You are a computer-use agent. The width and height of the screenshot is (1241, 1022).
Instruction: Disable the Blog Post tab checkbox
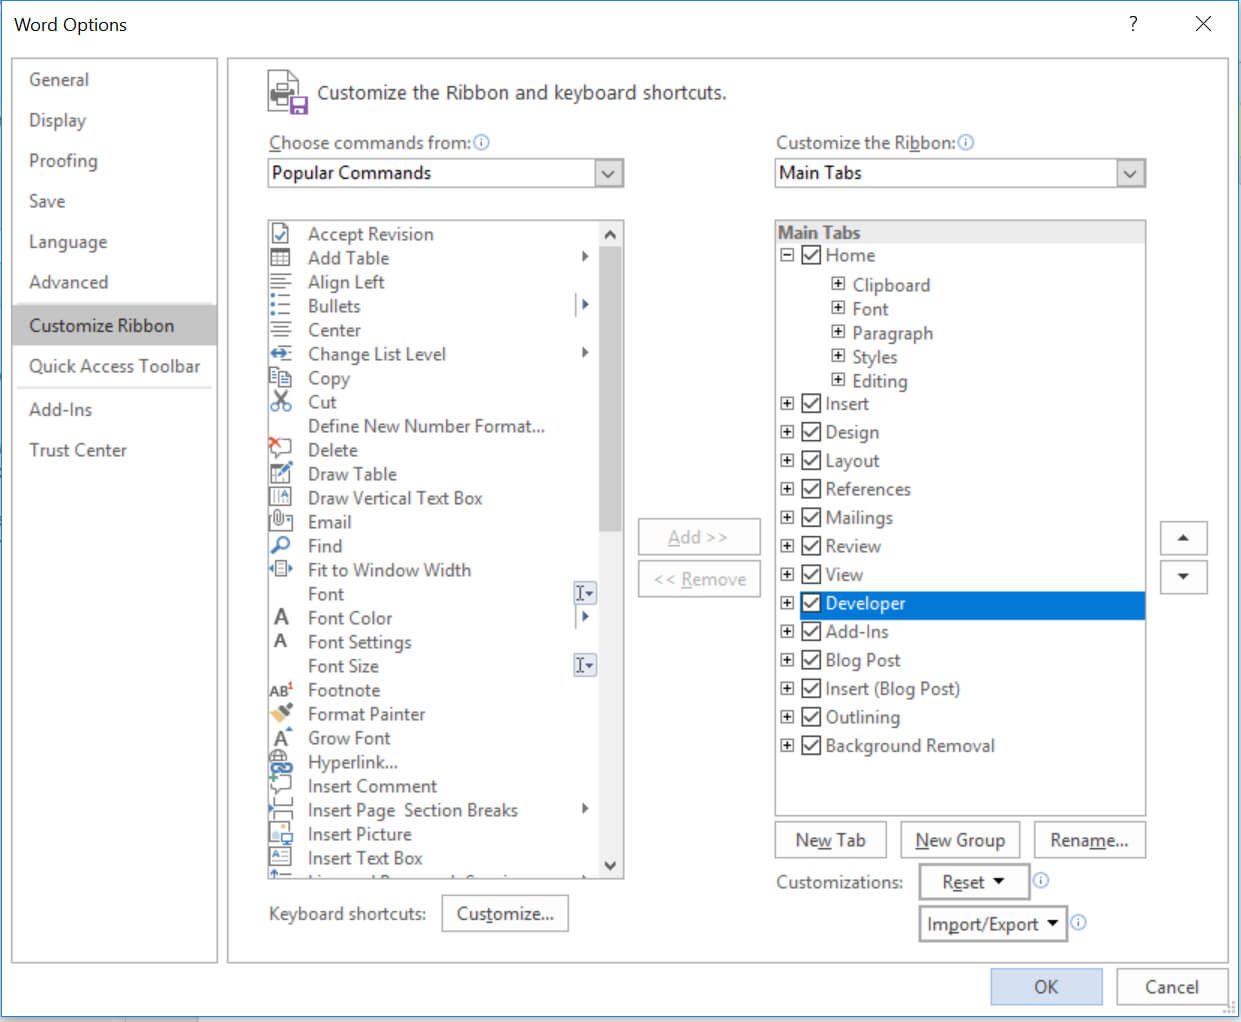tap(810, 660)
